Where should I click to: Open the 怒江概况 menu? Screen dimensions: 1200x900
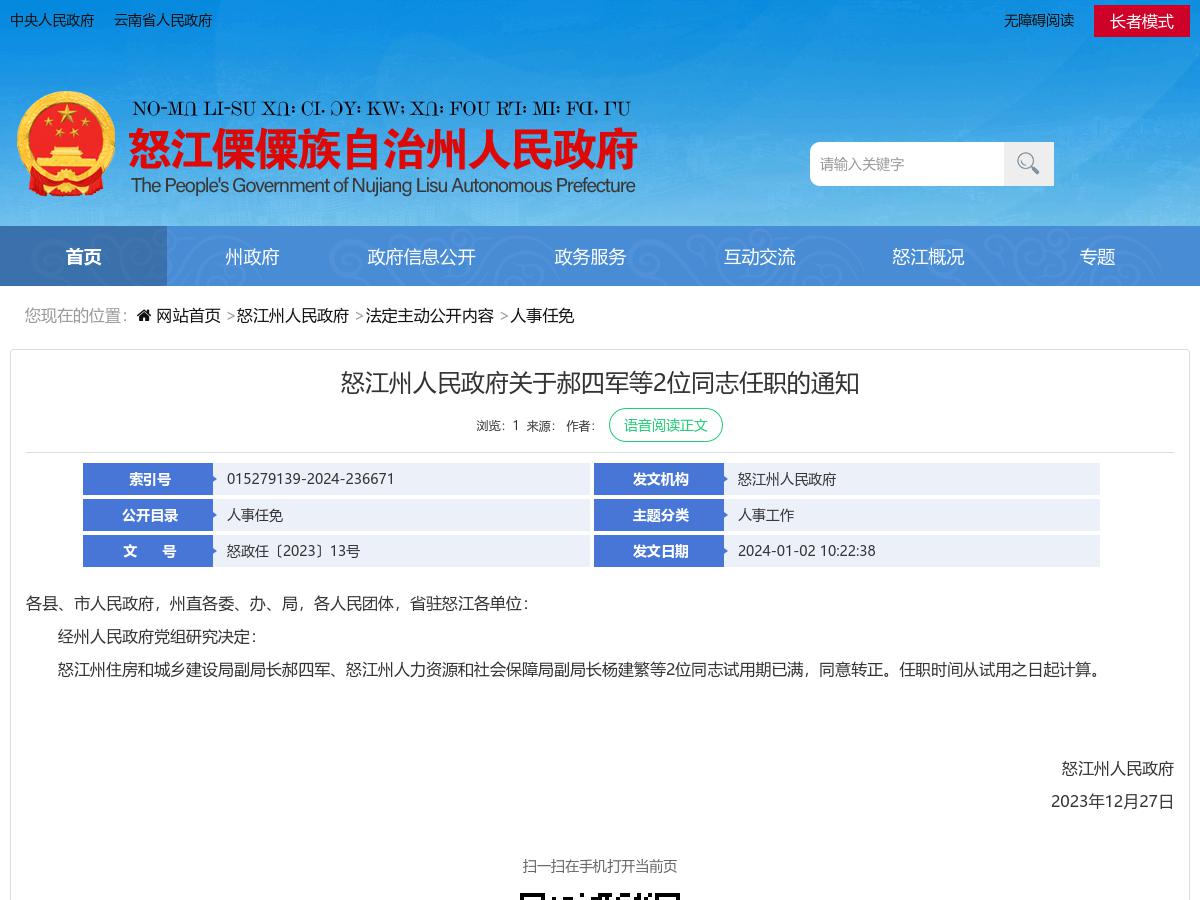[x=928, y=256]
